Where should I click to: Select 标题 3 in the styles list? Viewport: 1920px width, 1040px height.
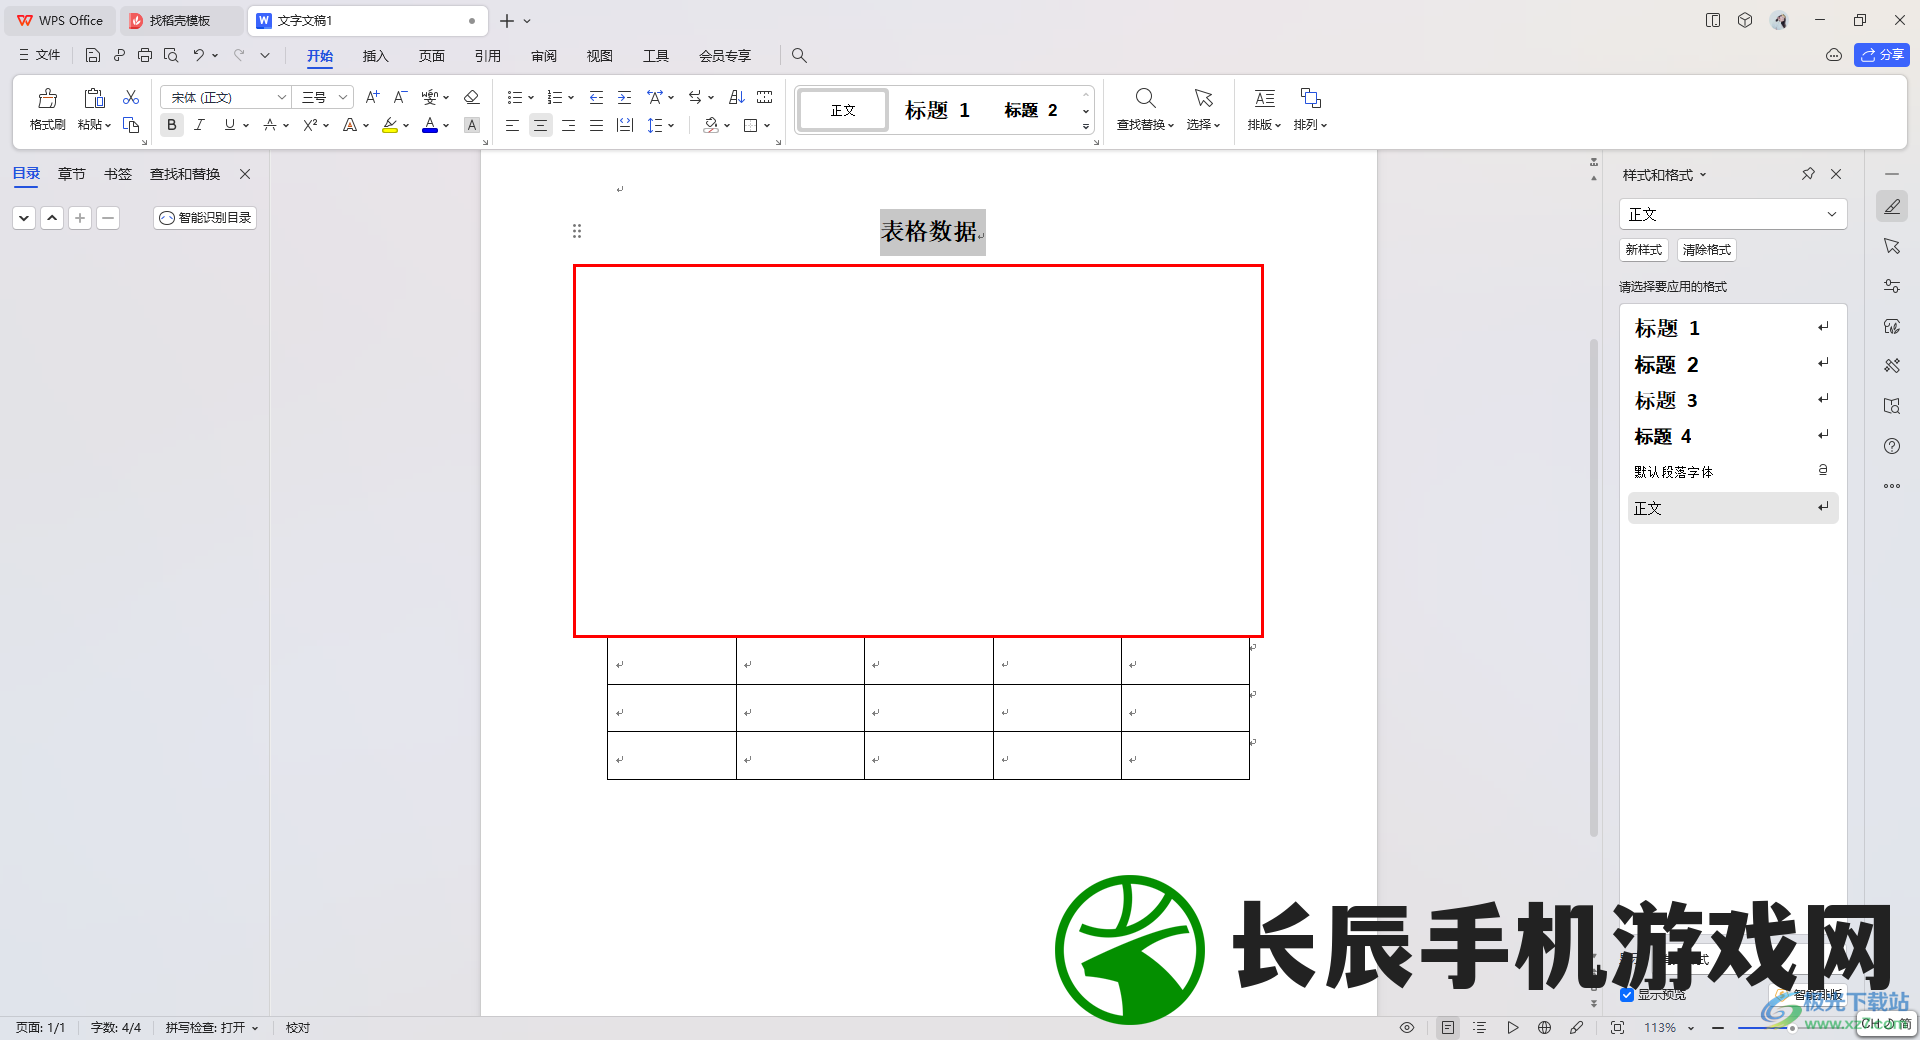tap(1732, 400)
